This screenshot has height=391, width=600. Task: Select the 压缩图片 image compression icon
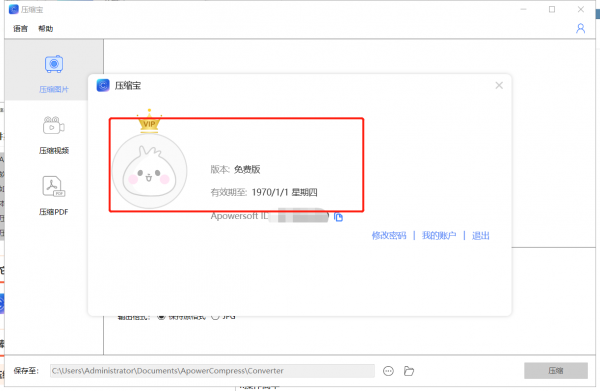[x=54, y=64]
